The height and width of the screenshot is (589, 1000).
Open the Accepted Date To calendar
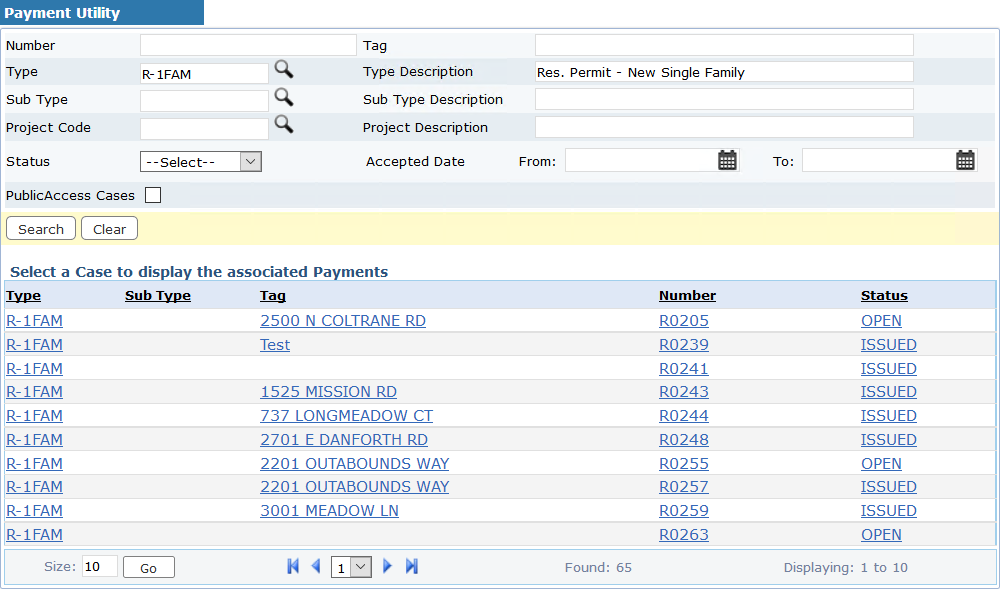click(x=965, y=160)
